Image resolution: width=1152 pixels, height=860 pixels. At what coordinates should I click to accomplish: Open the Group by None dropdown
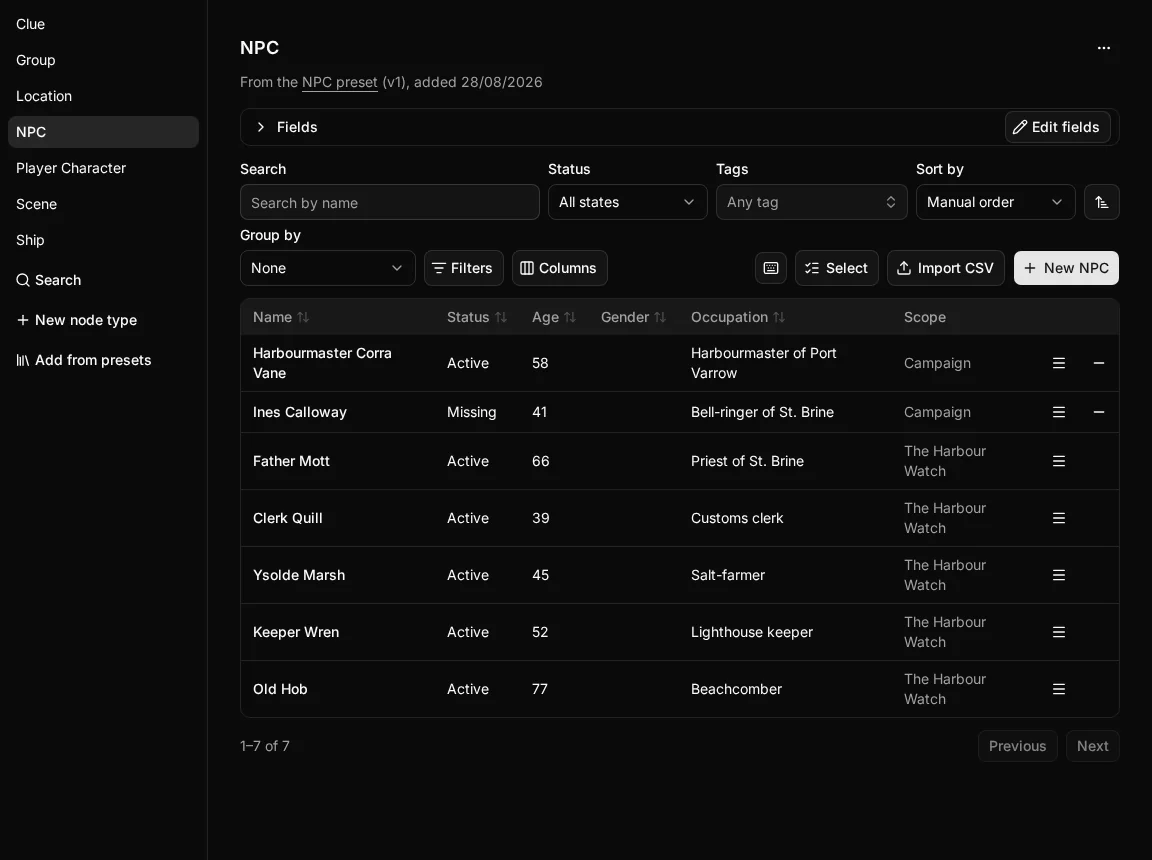pyautogui.click(x=328, y=268)
